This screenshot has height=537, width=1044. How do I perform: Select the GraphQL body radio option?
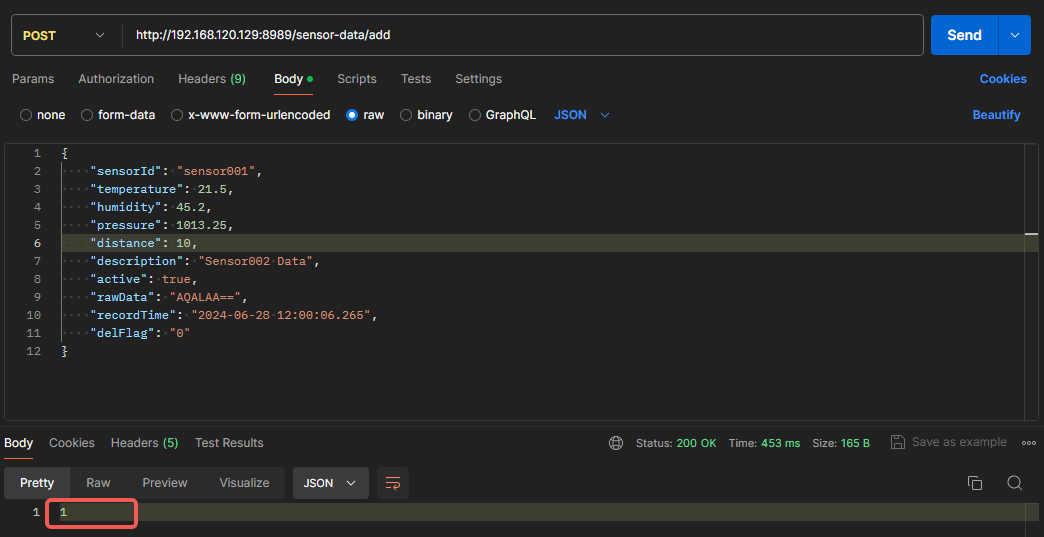tap(475, 115)
